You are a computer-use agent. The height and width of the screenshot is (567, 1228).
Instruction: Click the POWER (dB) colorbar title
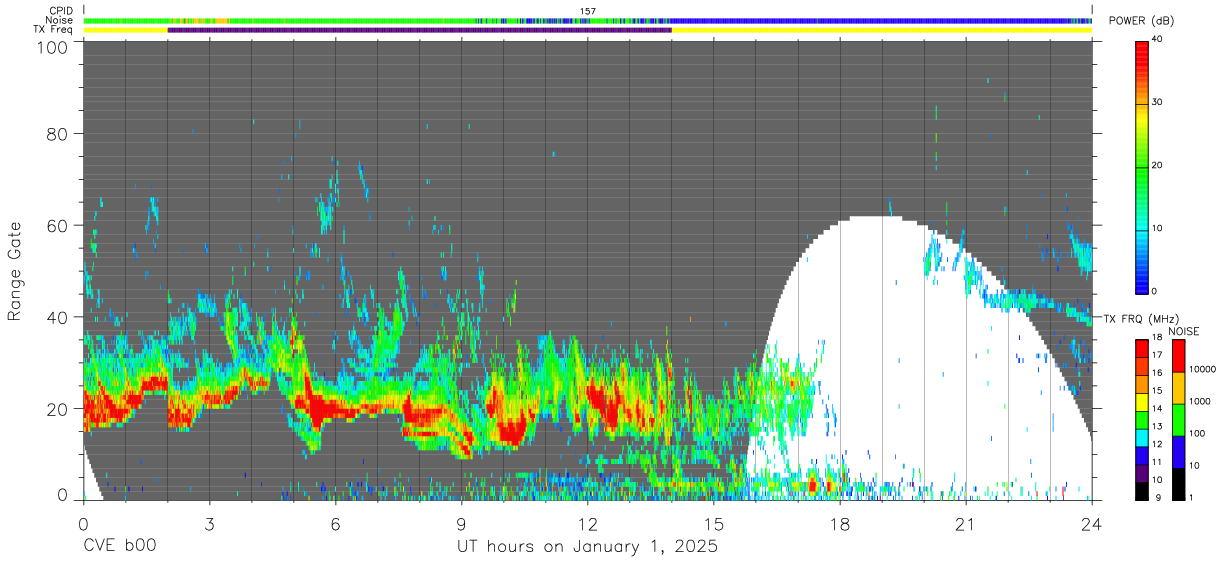pos(1141,21)
